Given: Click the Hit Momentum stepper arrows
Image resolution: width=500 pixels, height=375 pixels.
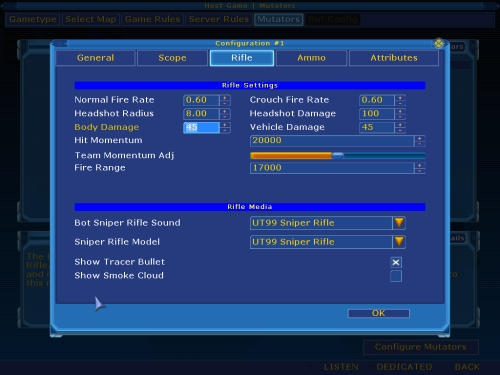Looking at the screenshot, I should pyautogui.click(x=420, y=141).
